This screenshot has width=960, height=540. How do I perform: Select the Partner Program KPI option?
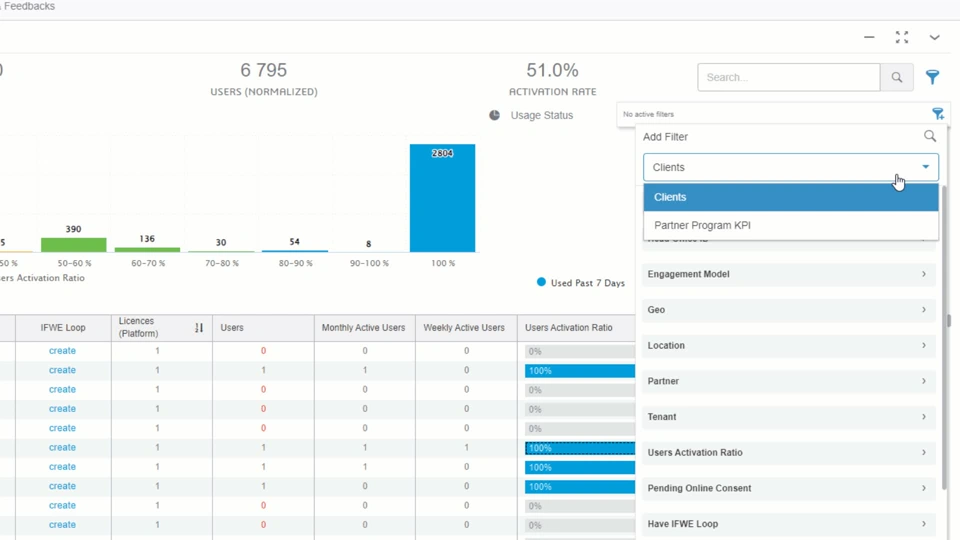790,225
